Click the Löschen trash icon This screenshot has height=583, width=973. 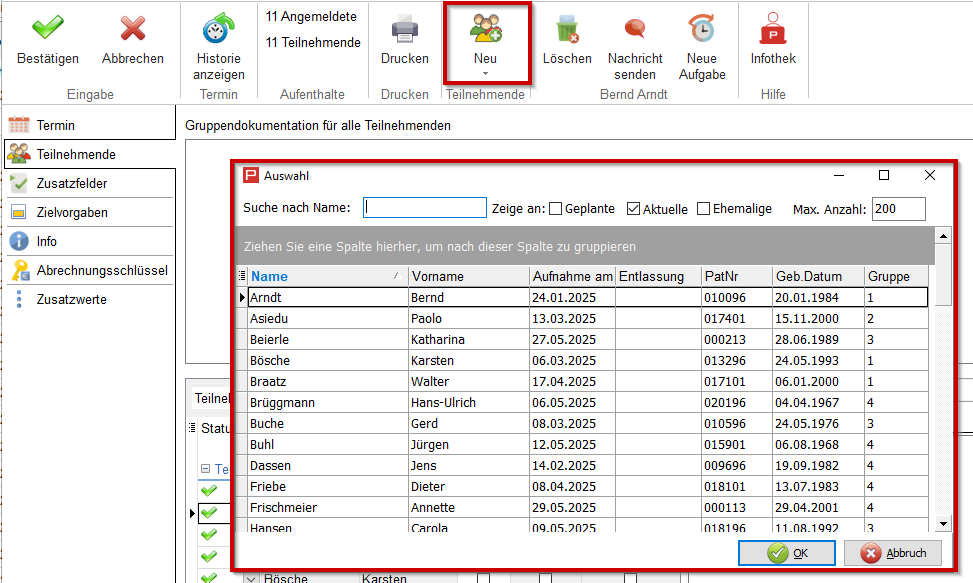pyautogui.click(x=567, y=30)
